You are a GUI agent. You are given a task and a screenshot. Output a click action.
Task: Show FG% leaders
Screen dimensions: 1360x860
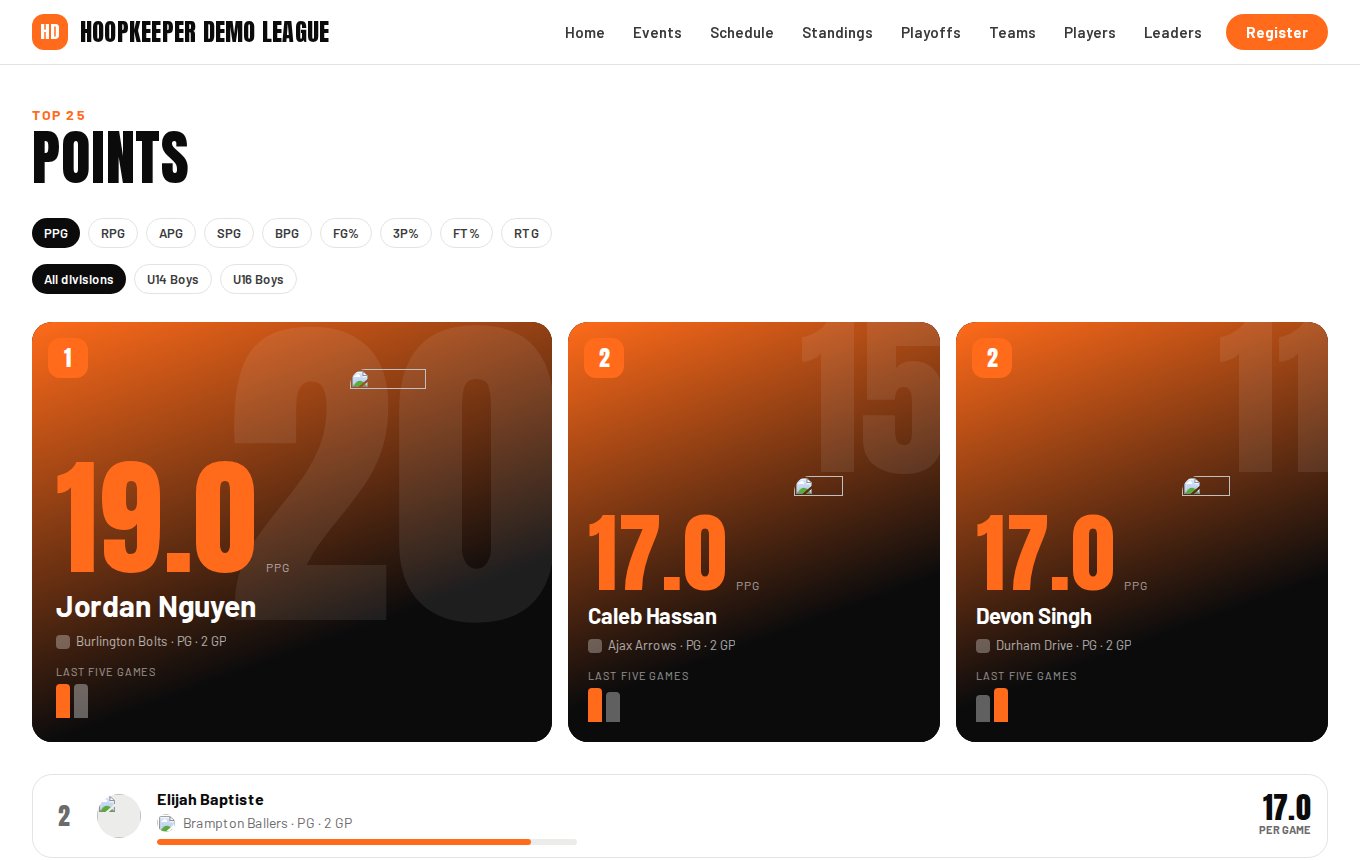pyautogui.click(x=346, y=233)
